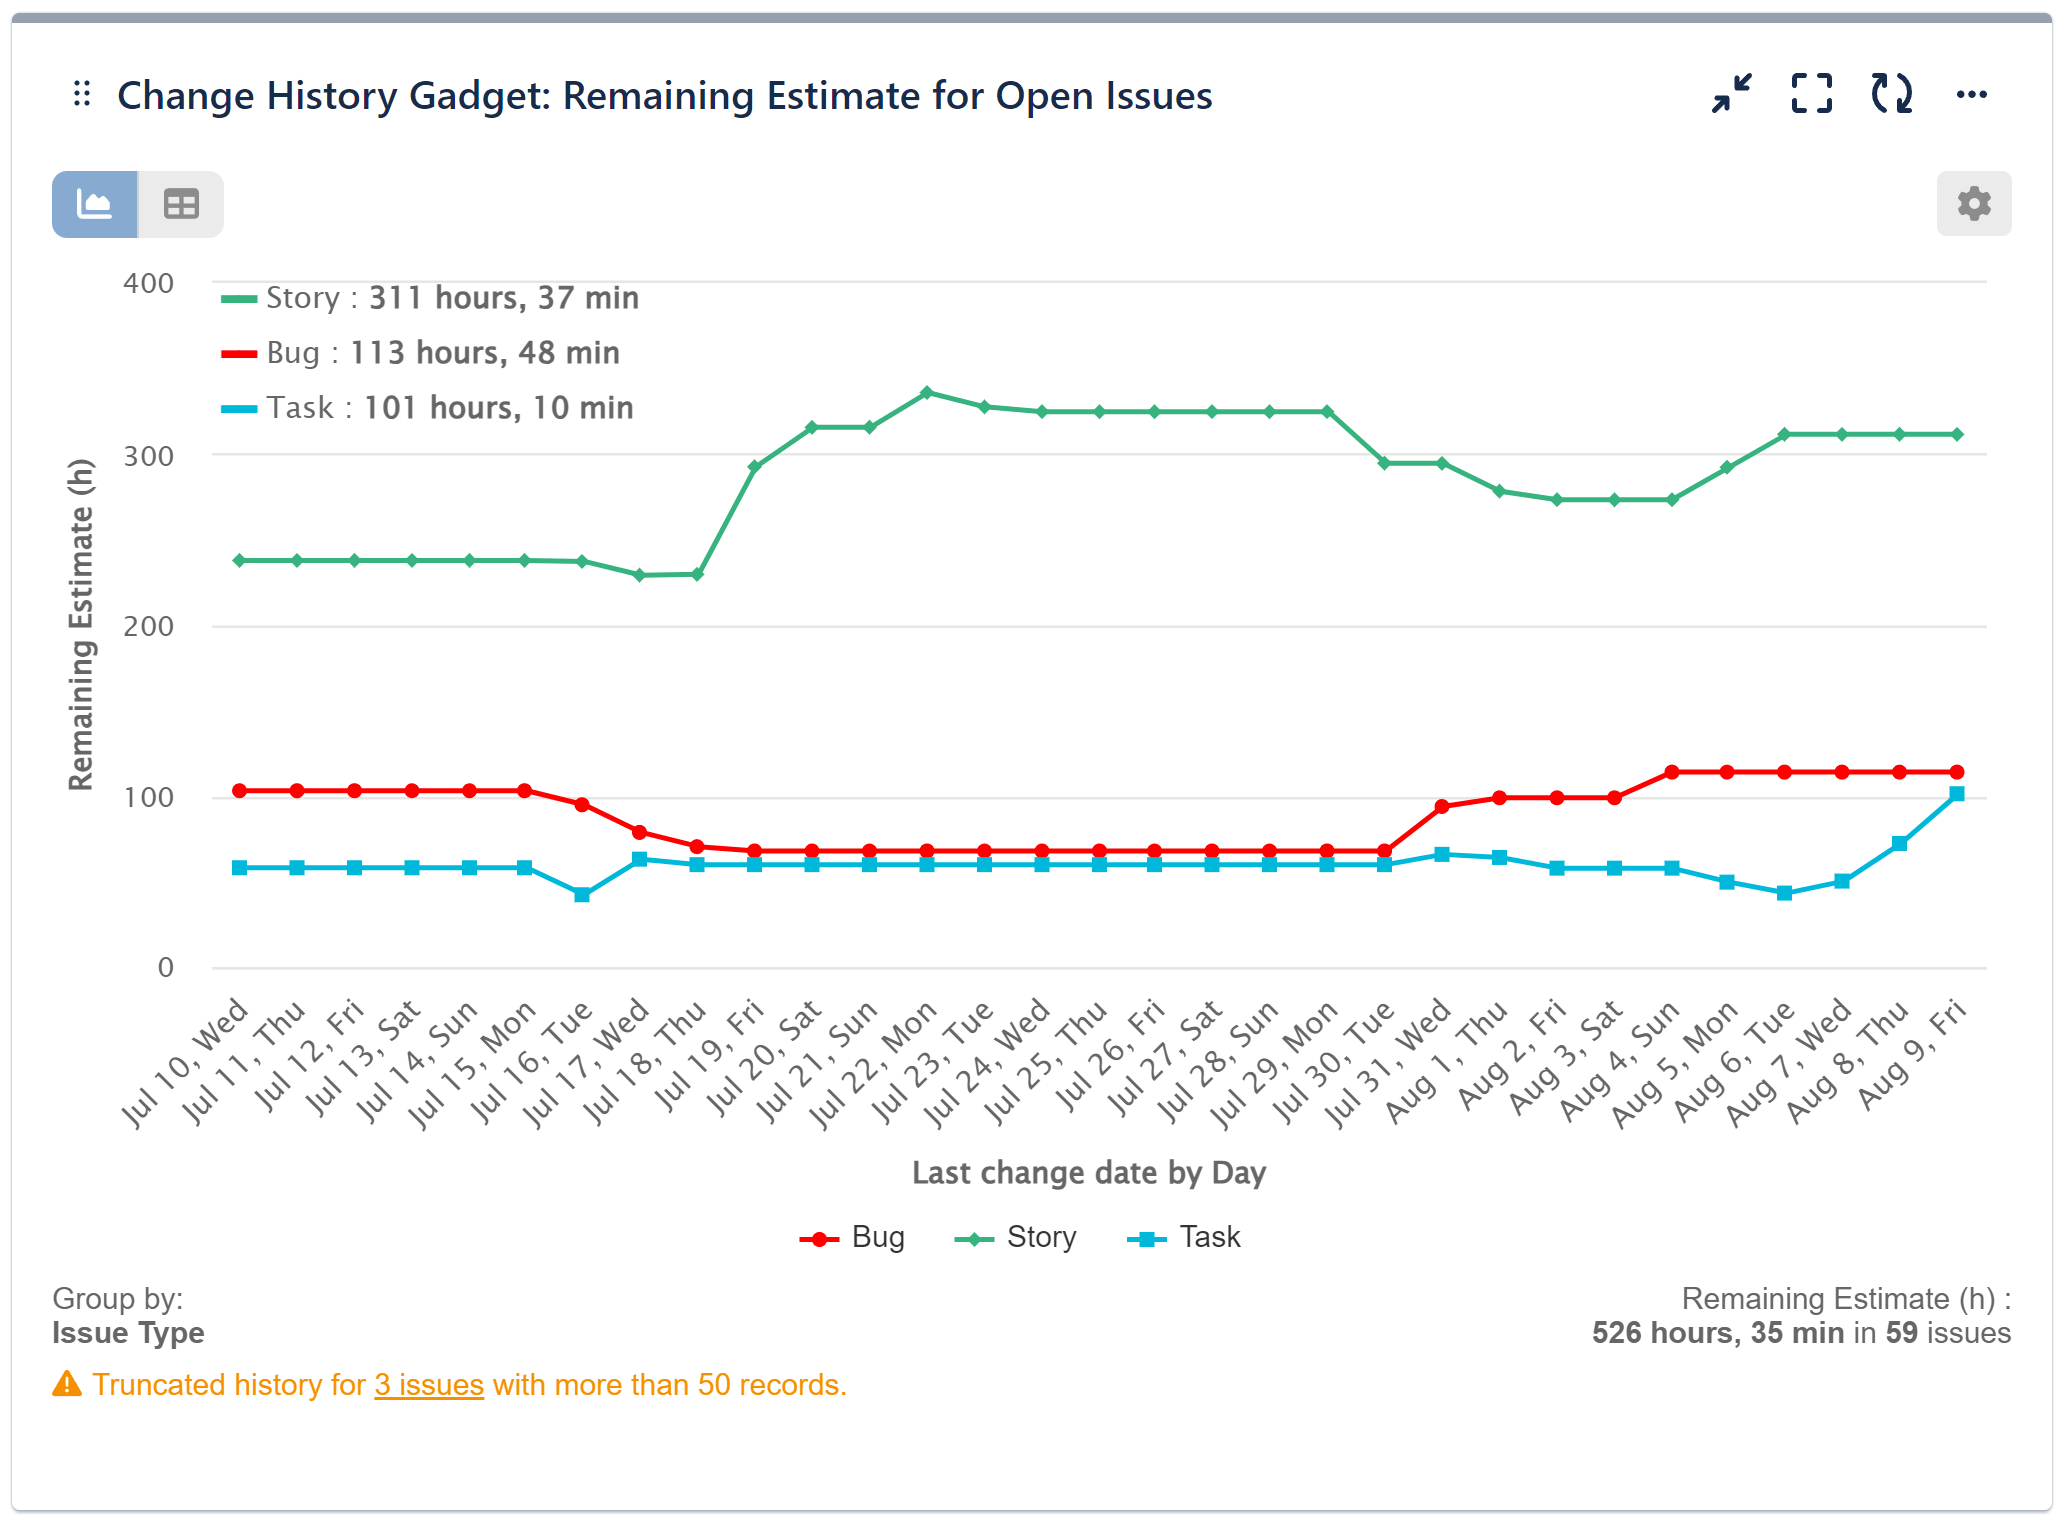Select the Story peak data point on Jul 22
Viewport: 2064px width, 1520px height.
pos(926,392)
